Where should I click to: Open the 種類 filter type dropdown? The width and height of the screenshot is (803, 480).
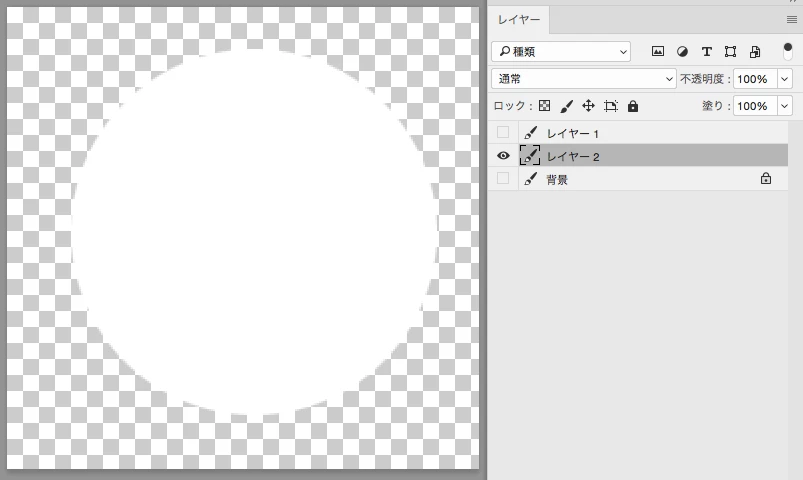(561, 51)
